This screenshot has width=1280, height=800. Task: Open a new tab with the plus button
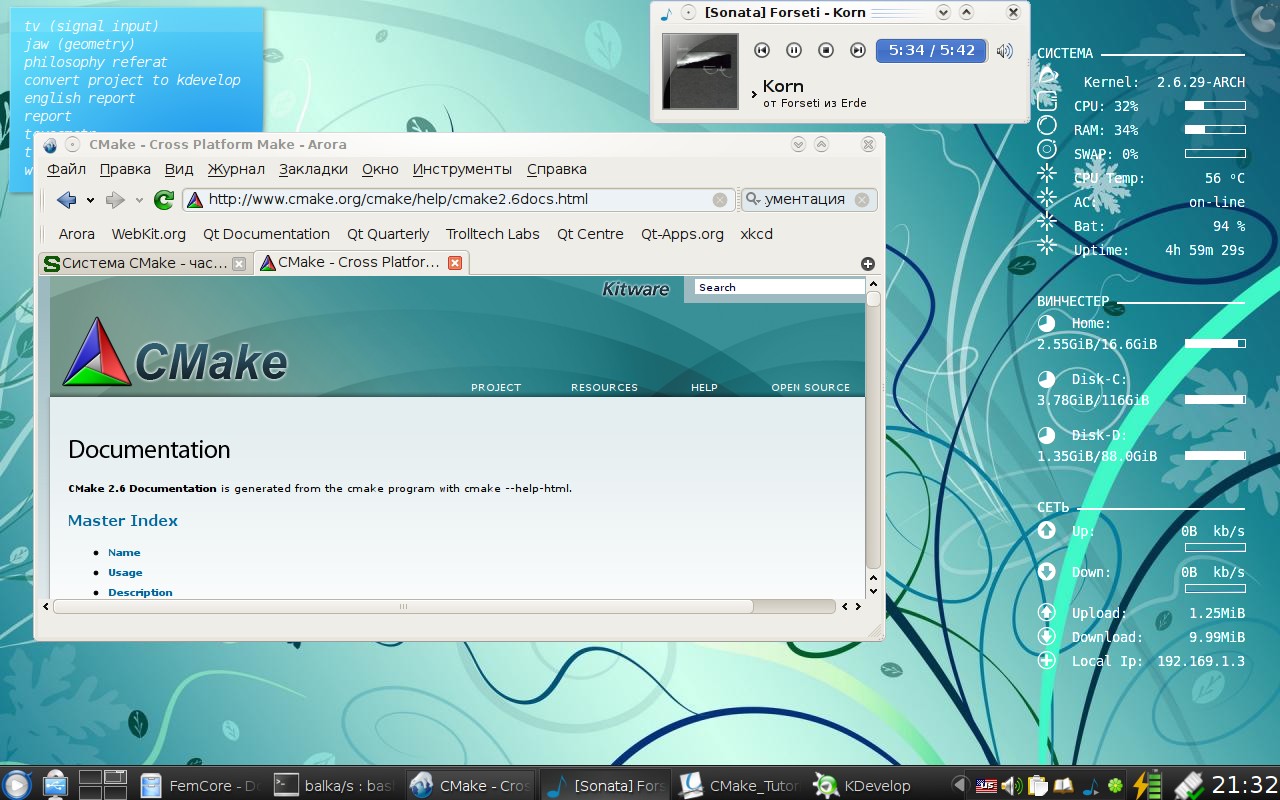coord(867,264)
